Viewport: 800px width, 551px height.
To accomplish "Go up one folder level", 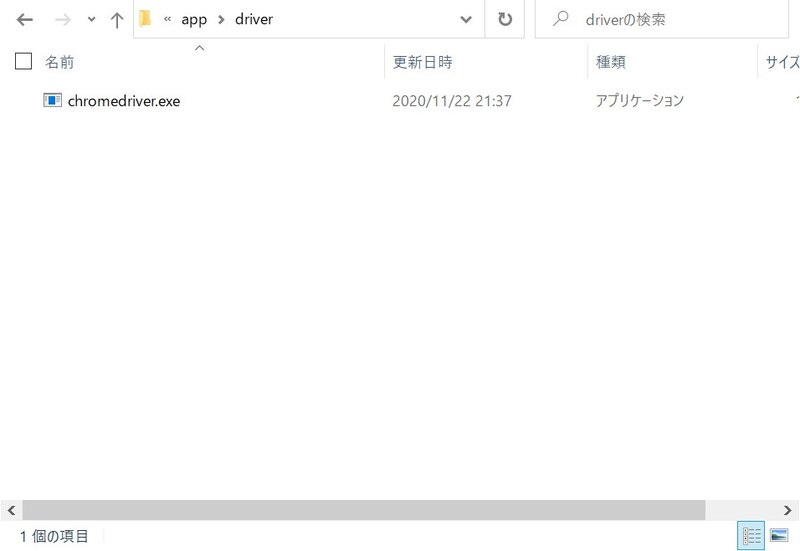I will tap(116, 20).
